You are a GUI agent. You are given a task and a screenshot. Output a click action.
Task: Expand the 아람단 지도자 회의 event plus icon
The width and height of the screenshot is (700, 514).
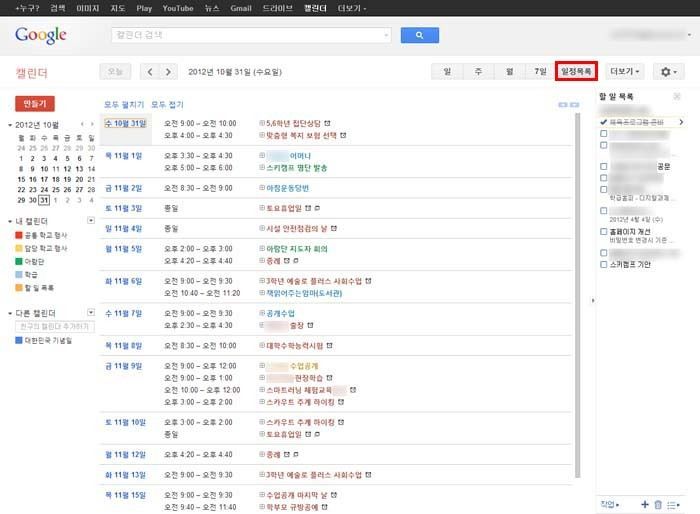pyautogui.click(x=262, y=248)
